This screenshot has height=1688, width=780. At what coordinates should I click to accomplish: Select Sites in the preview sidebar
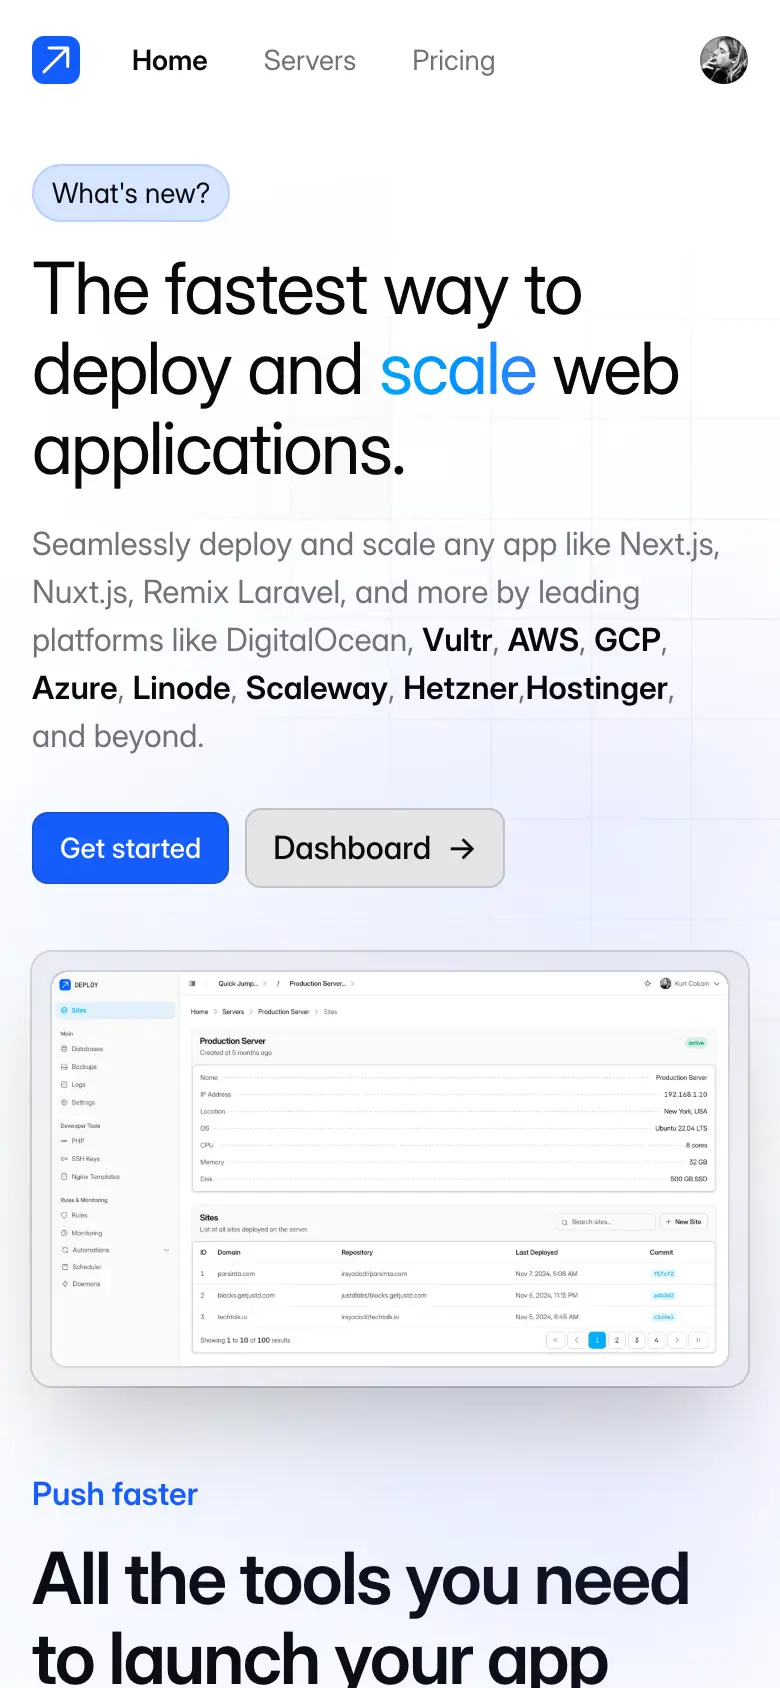115,1010
